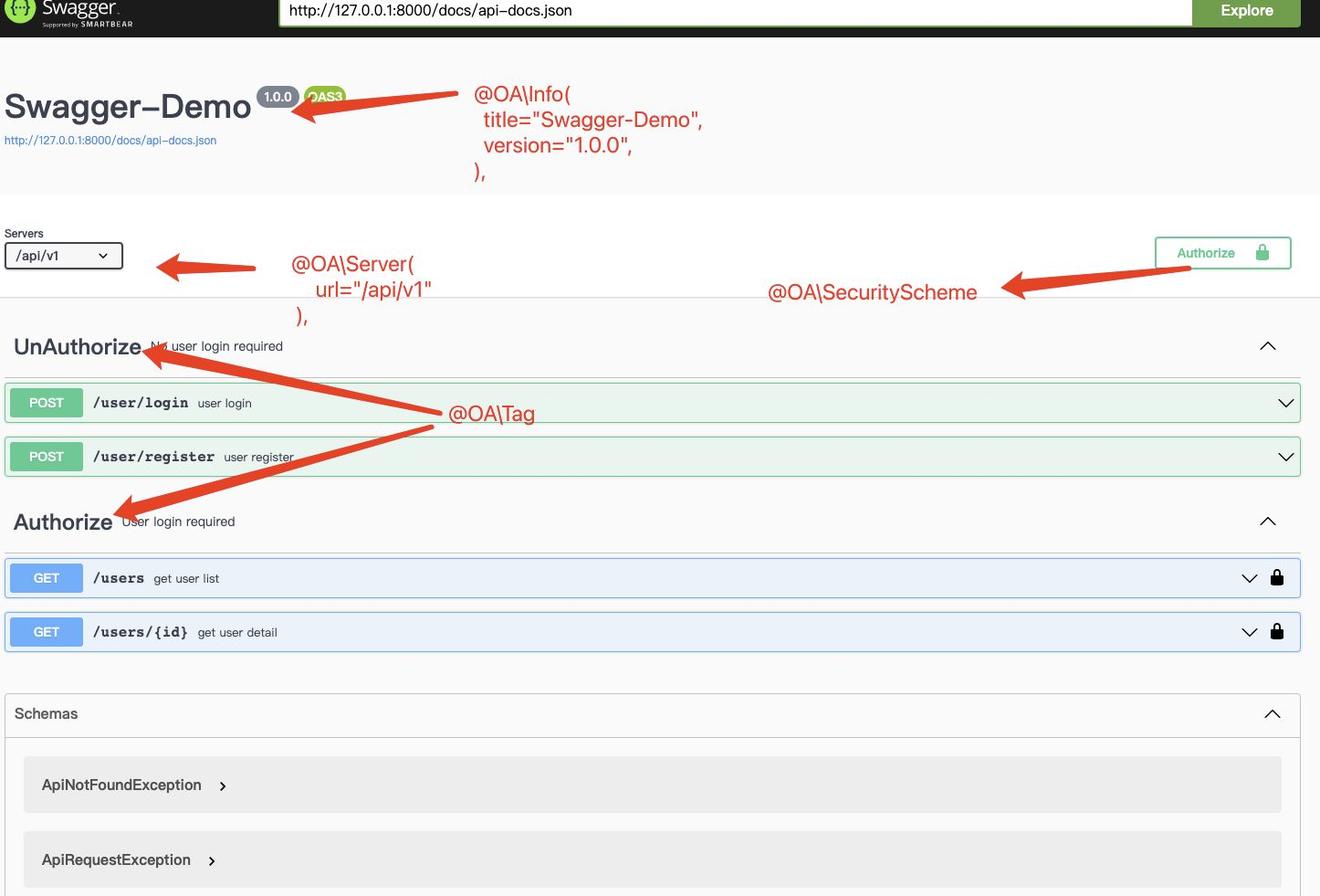Click the 1.0.0 version badge

click(x=277, y=97)
